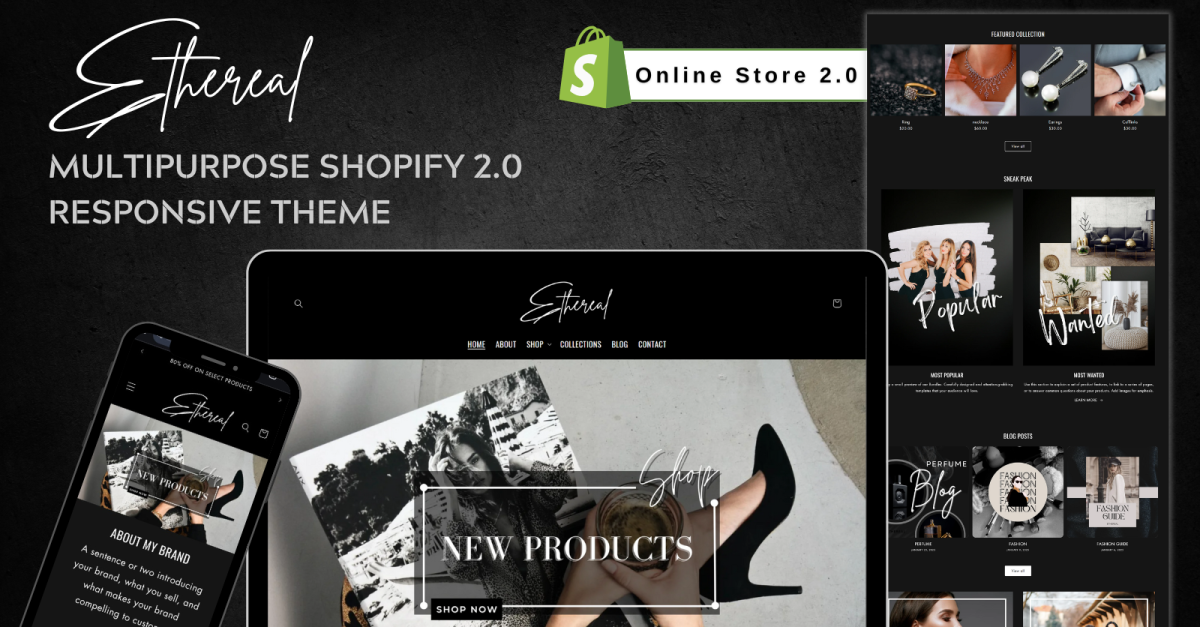Follow the LEARN MORE link under Most Wanted

[x=1088, y=400]
